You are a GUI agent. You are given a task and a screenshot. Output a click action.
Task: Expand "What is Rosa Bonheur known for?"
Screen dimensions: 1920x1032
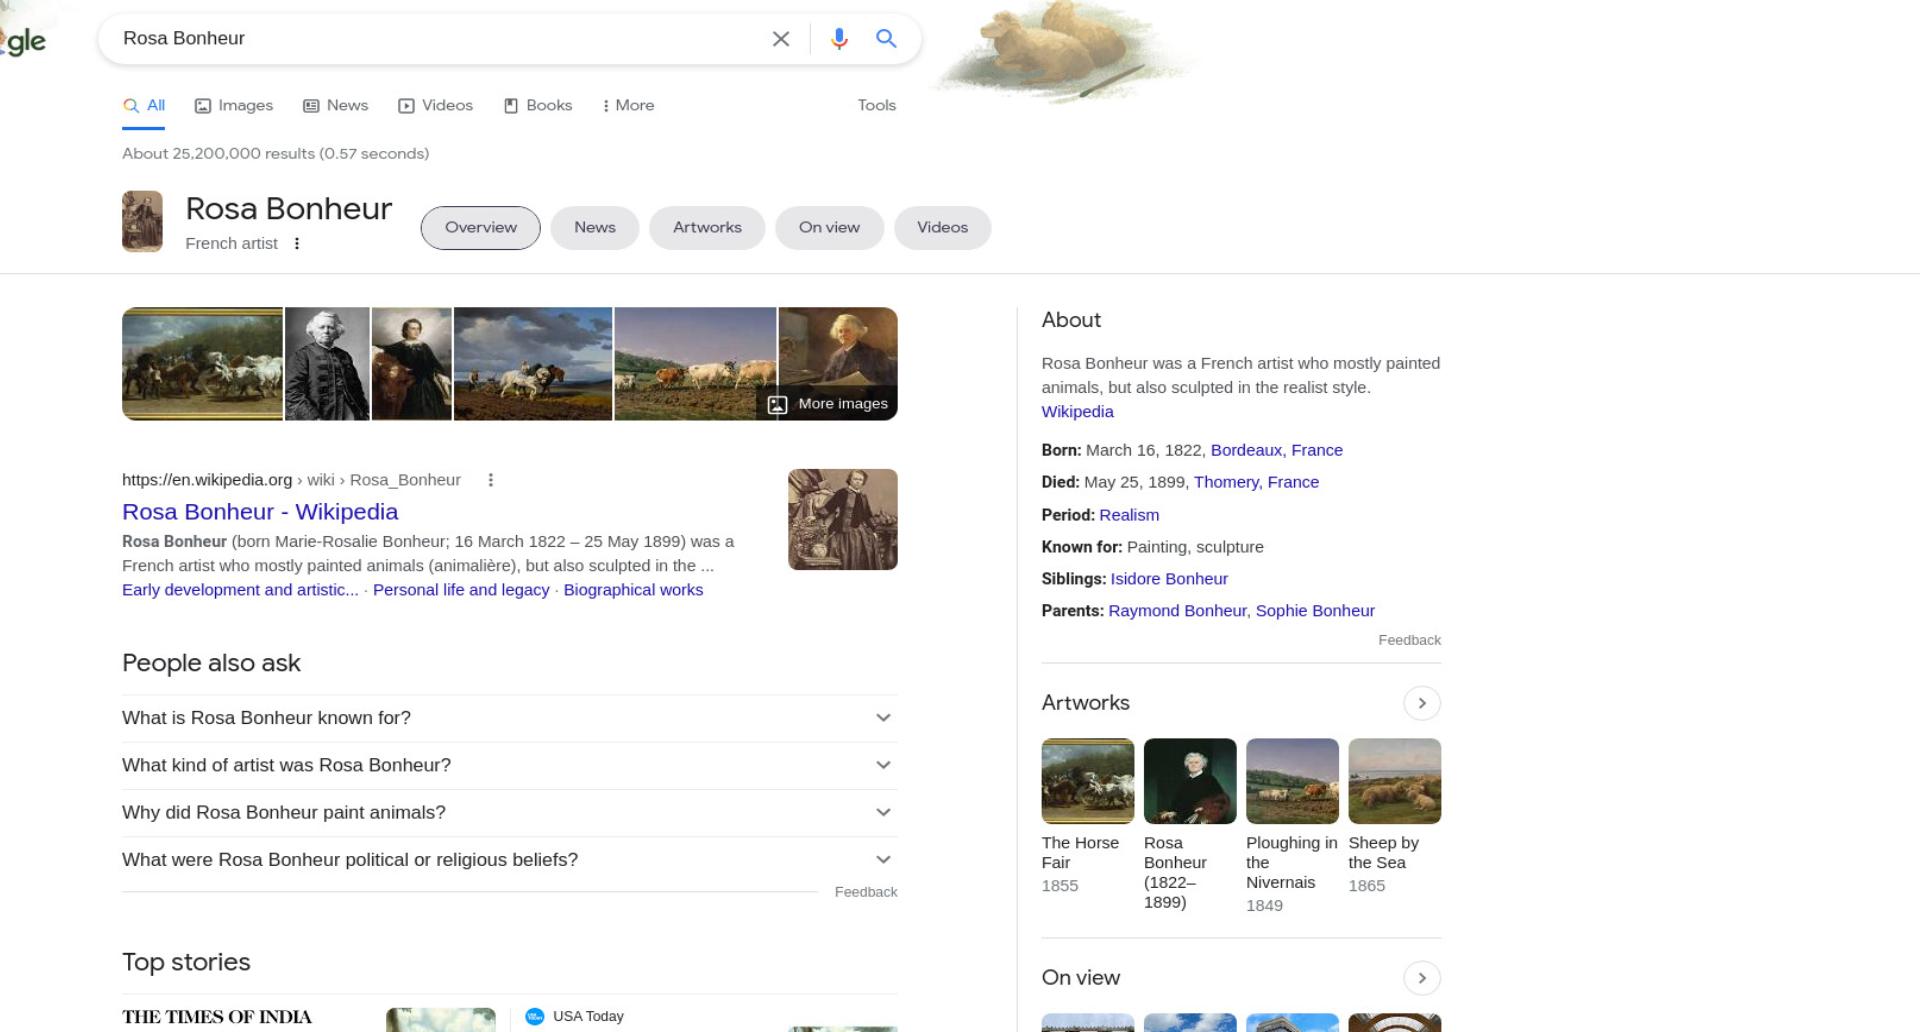pyautogui.click(x=510, y=718)
